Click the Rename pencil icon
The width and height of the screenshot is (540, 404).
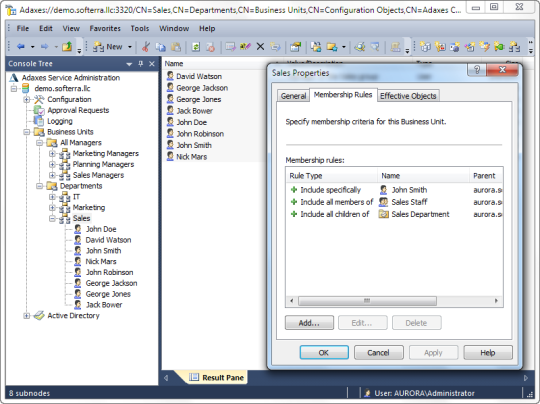245,46
